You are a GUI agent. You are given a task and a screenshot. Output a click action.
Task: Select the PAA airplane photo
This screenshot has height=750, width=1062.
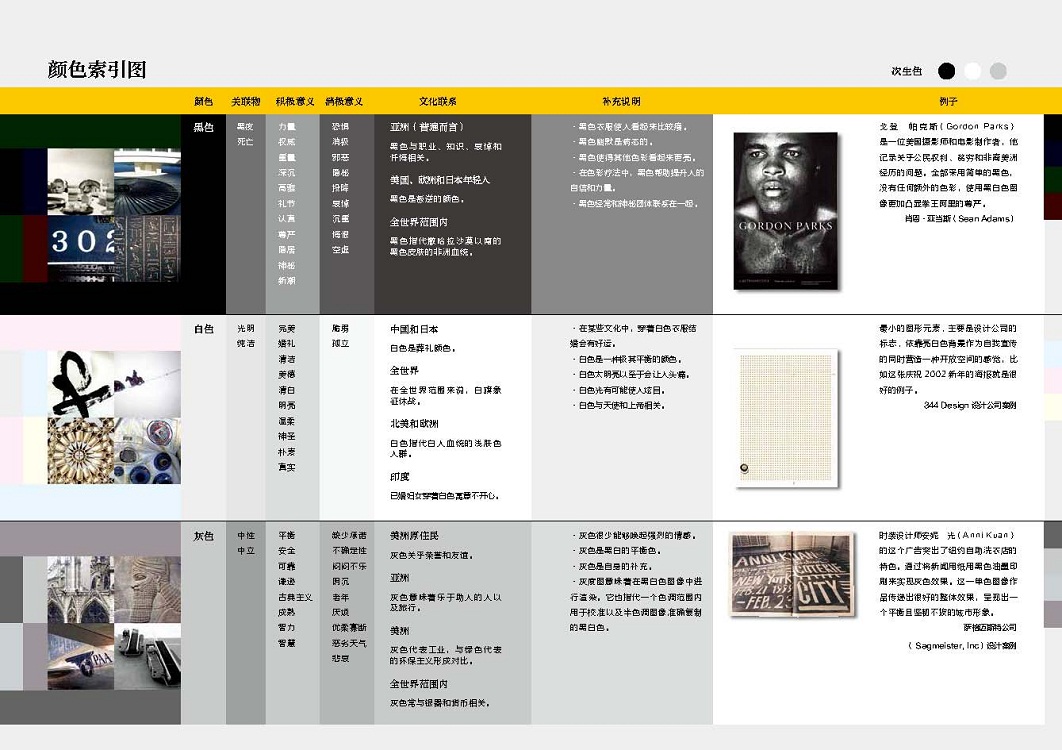pyautogui.click(x=147, y=655)
